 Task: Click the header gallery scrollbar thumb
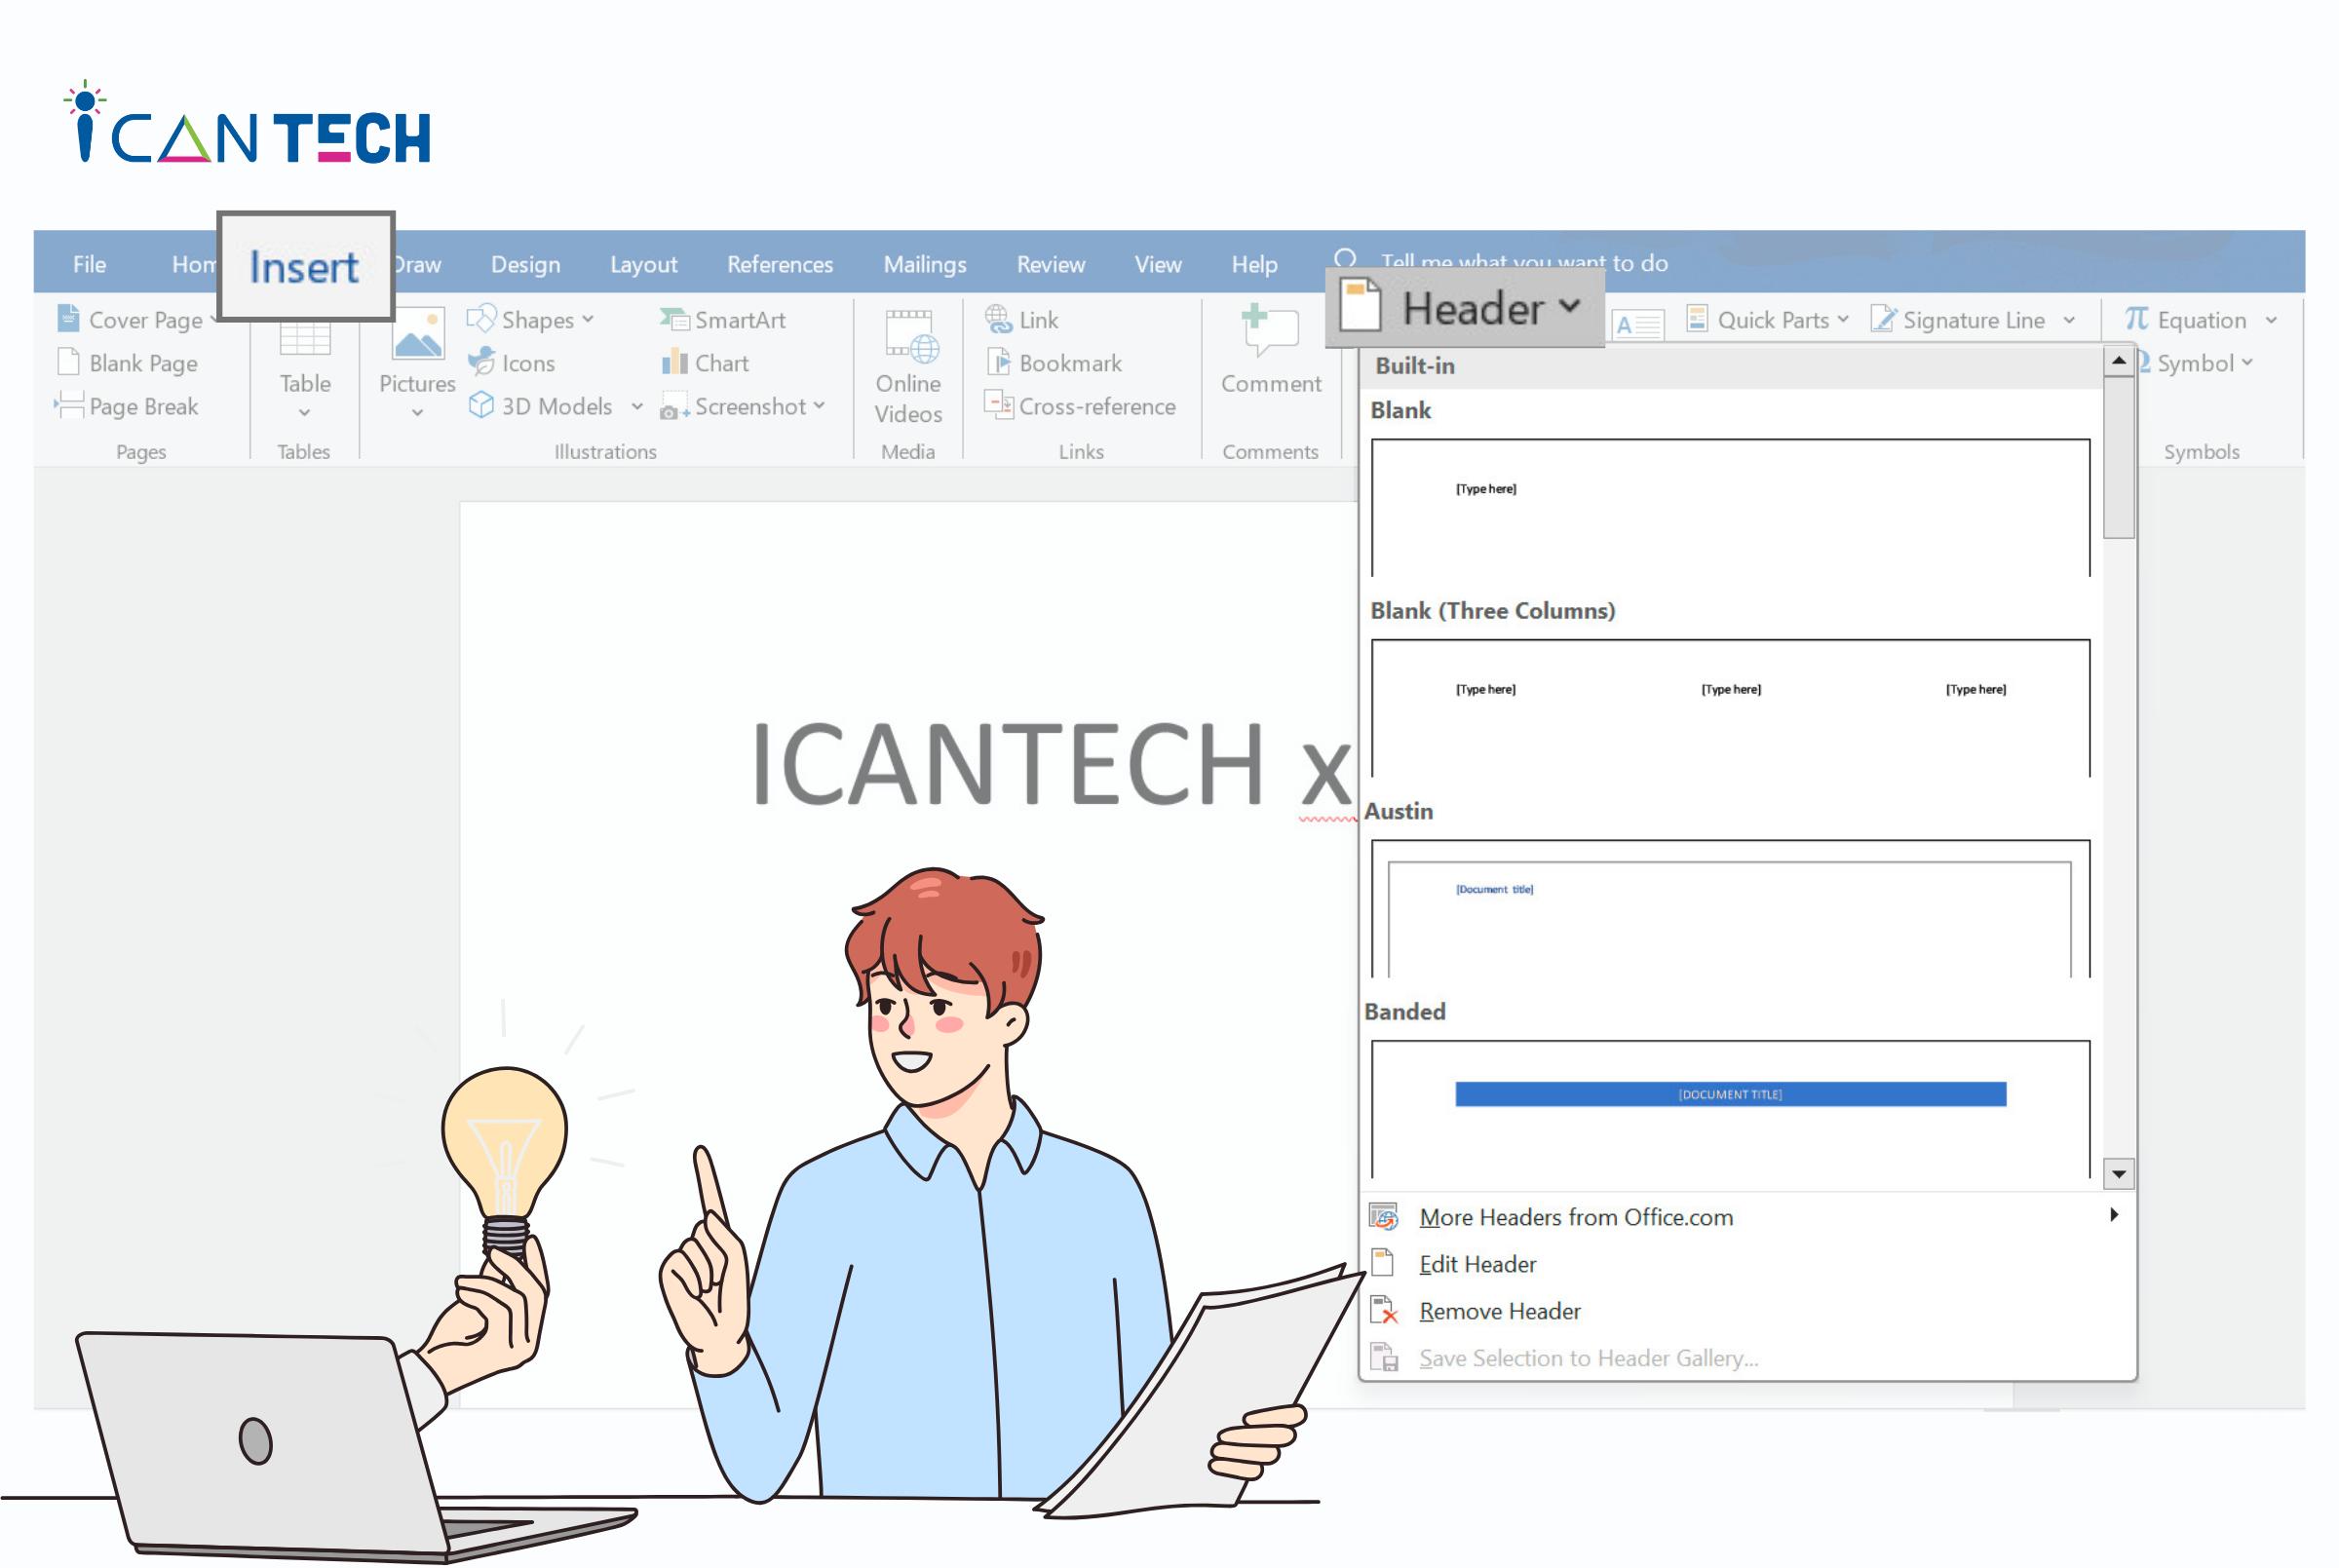click(x=2117, y=458)
